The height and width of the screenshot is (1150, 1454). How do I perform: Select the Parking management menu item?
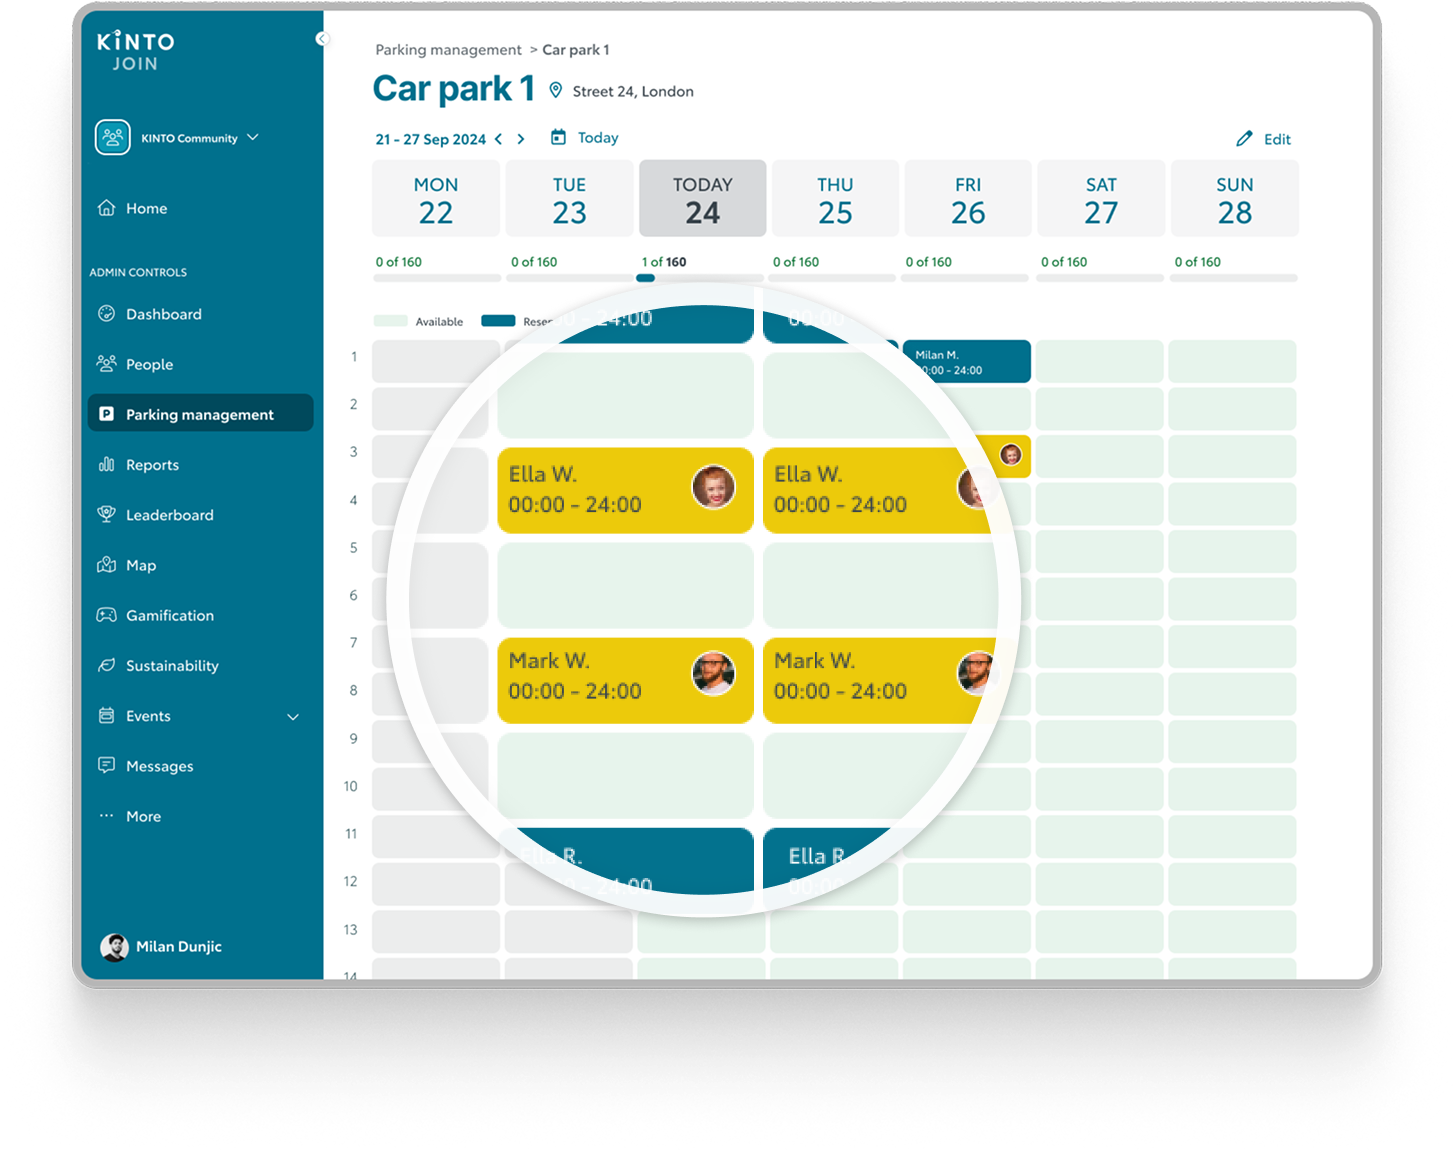[x=200, y=414]
